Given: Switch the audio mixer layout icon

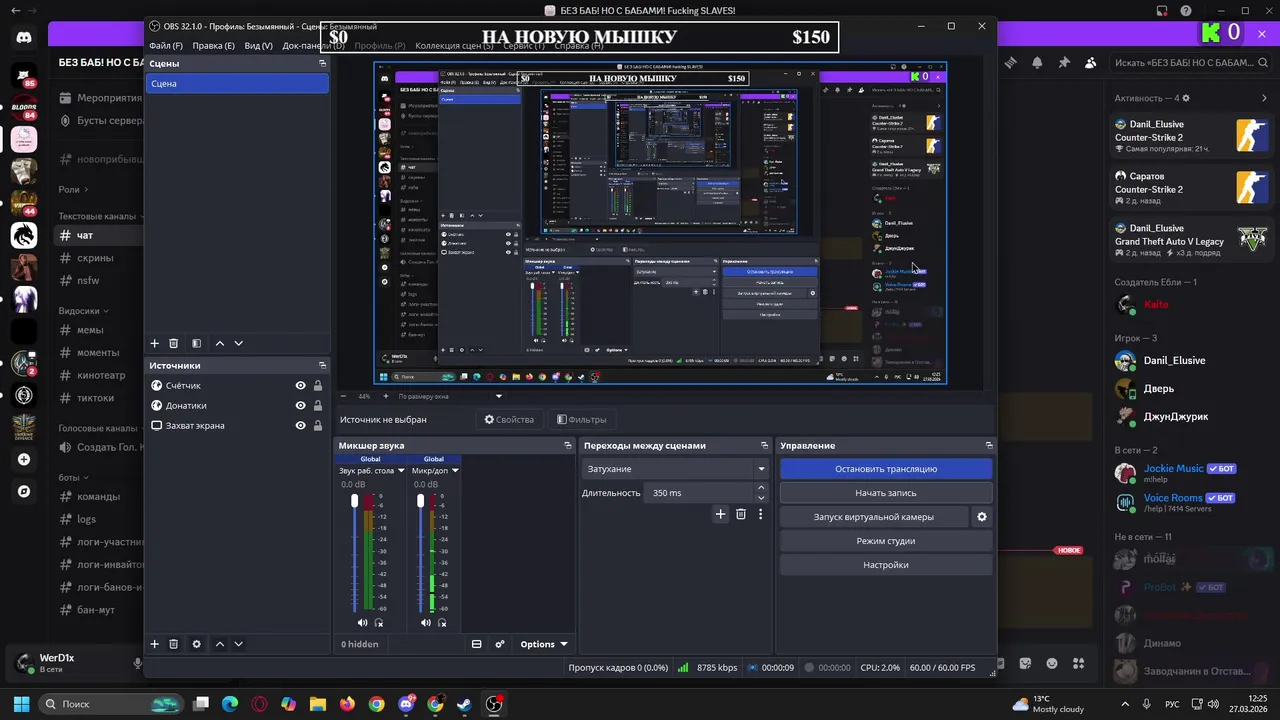Looking at the screenshot, I should tap(477, 644).
